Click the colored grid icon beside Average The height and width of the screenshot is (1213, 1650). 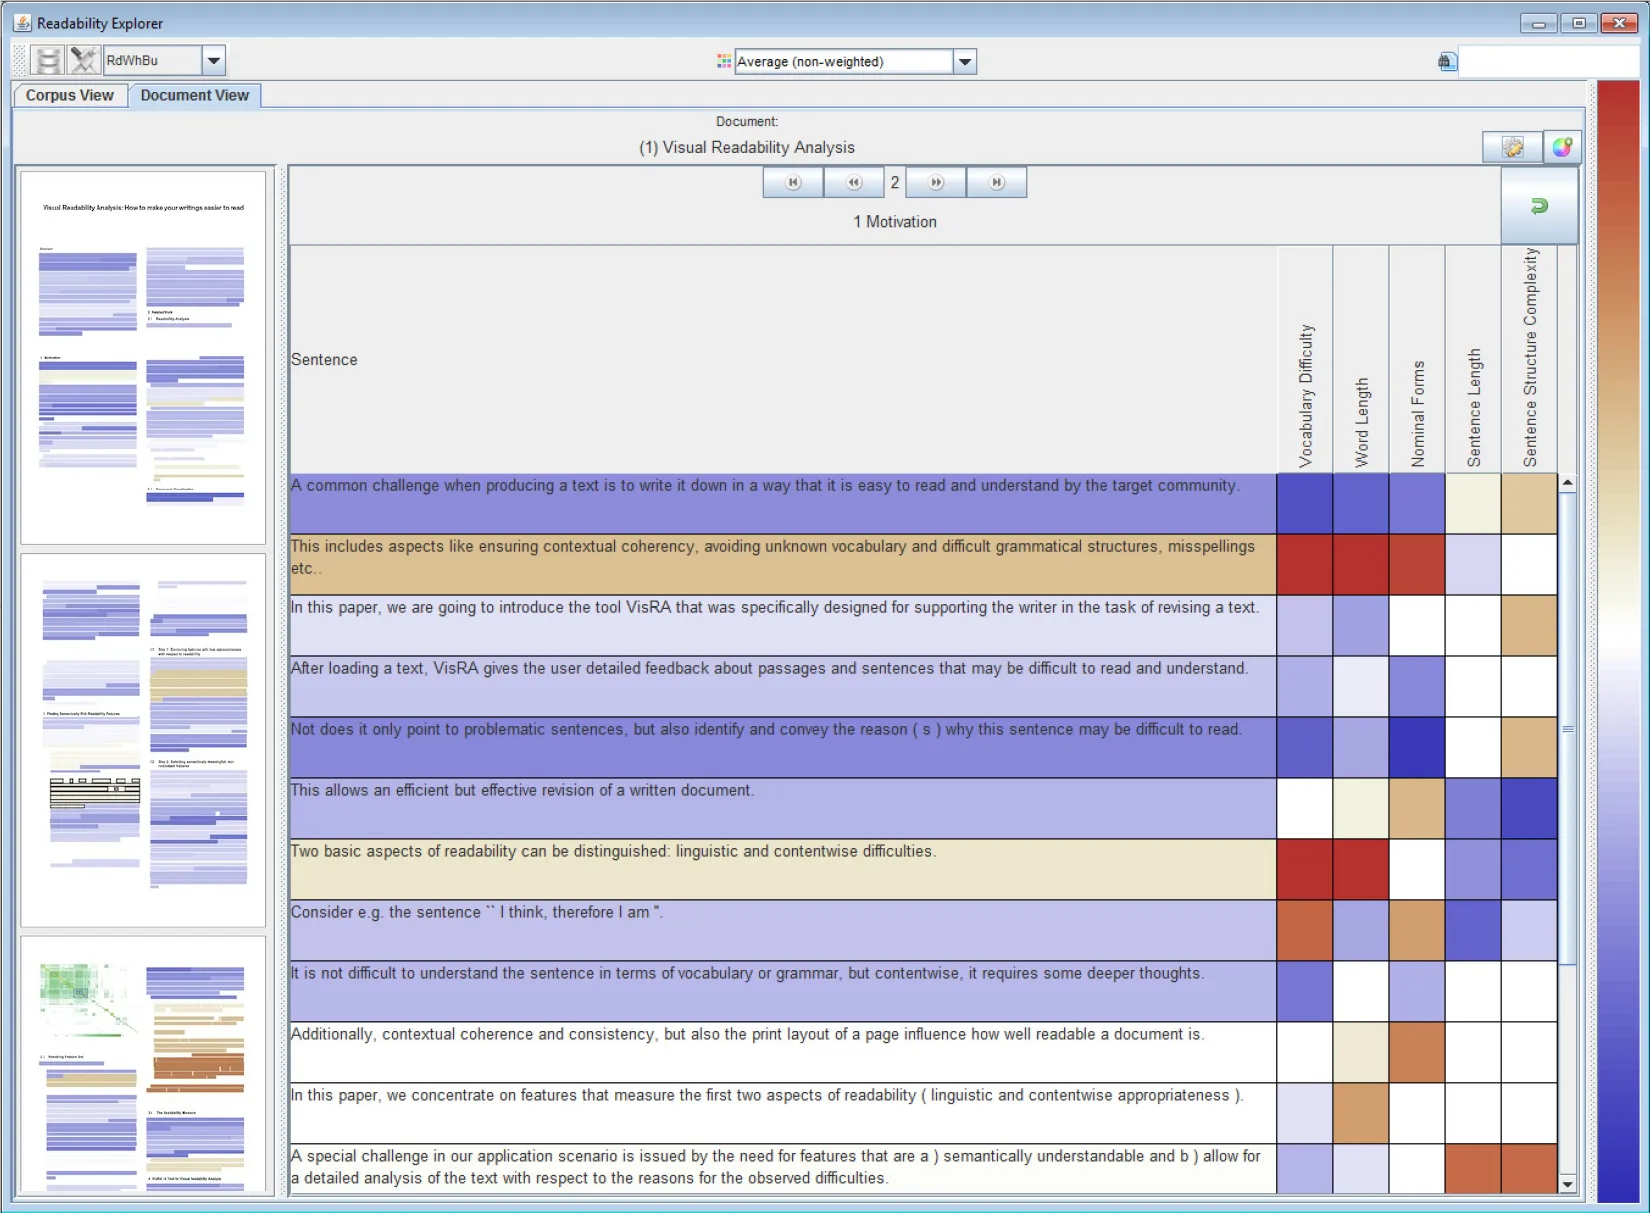point(724,62)
